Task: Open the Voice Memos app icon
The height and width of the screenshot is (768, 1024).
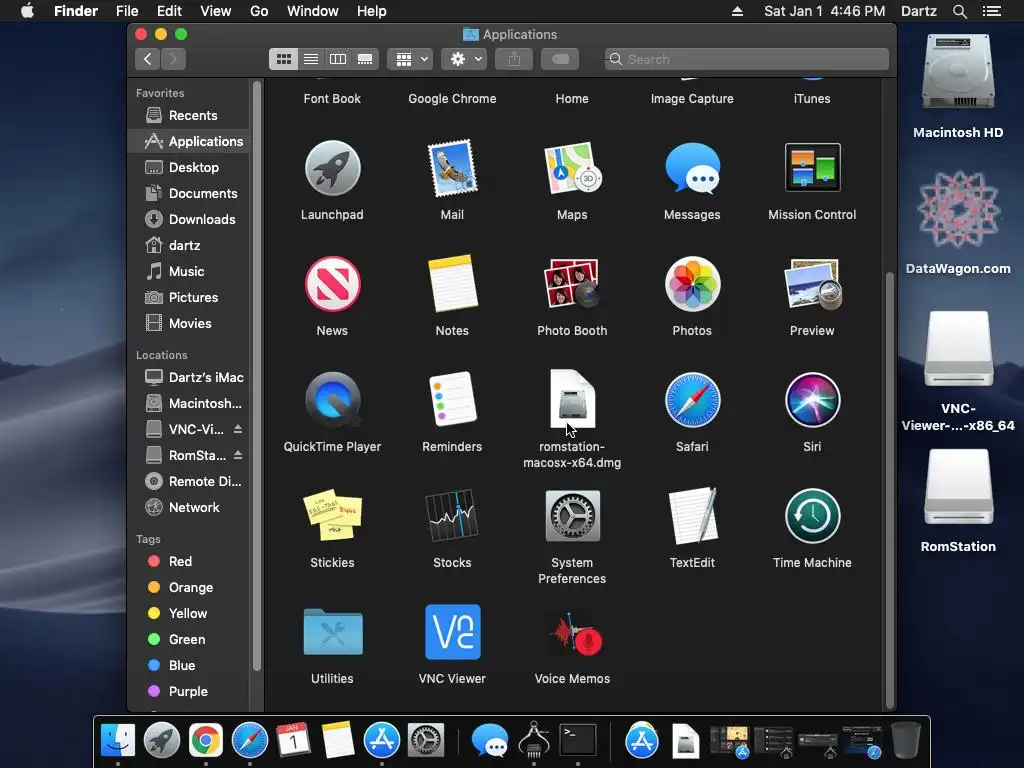Action: 575,633
